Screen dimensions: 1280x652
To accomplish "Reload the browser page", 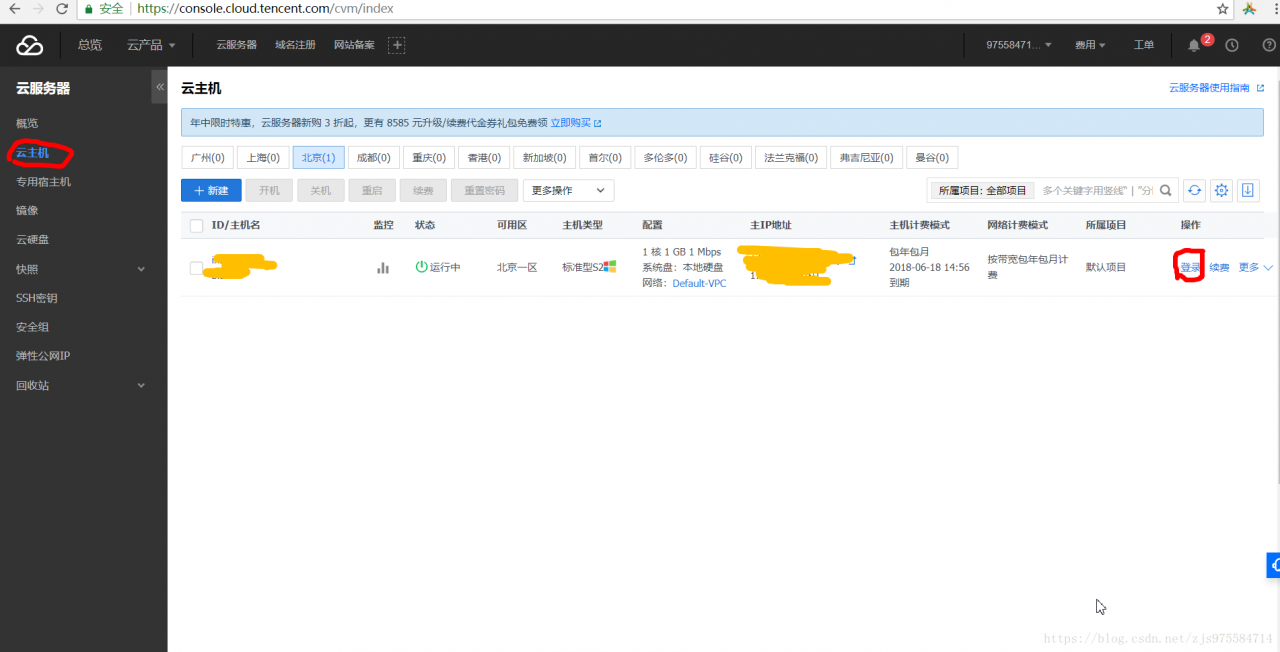I will 63,8.
